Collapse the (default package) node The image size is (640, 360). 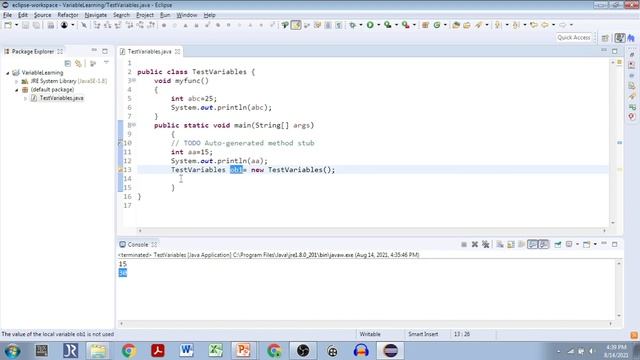(x=17, y=90)
